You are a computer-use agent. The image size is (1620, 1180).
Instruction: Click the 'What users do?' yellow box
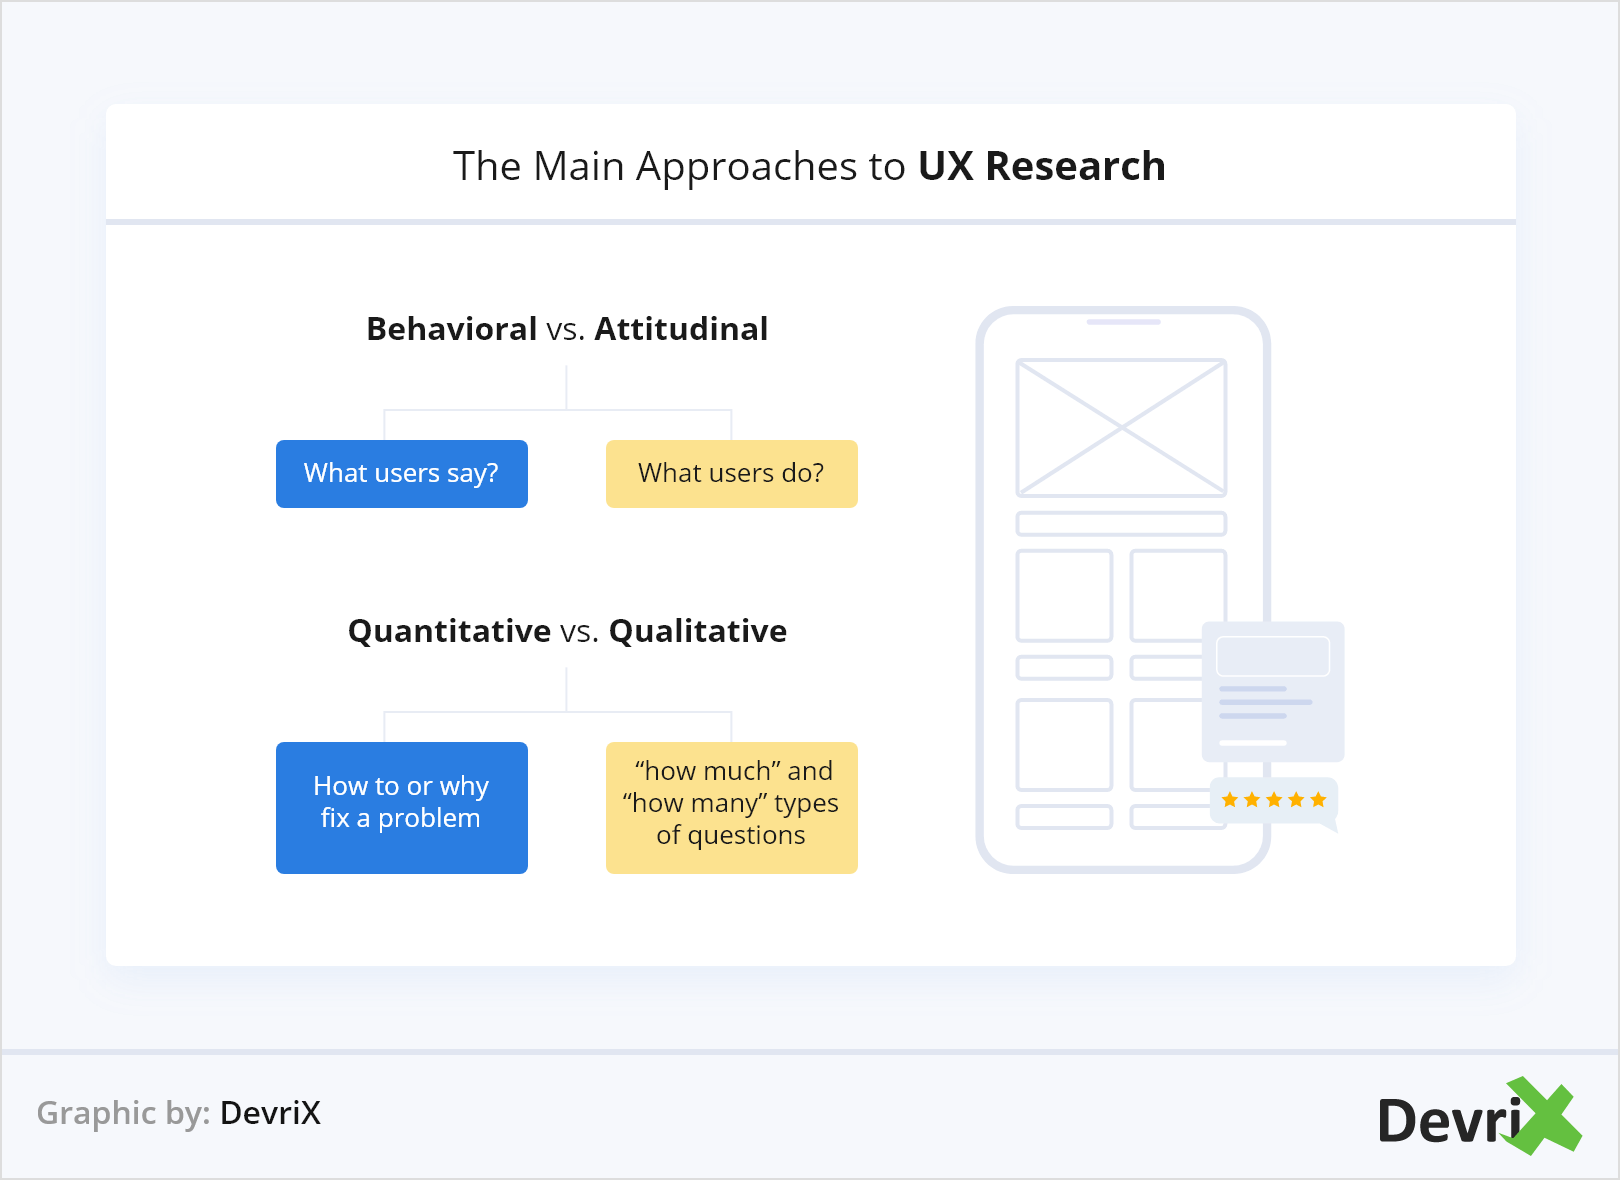(x=732, y=474)
